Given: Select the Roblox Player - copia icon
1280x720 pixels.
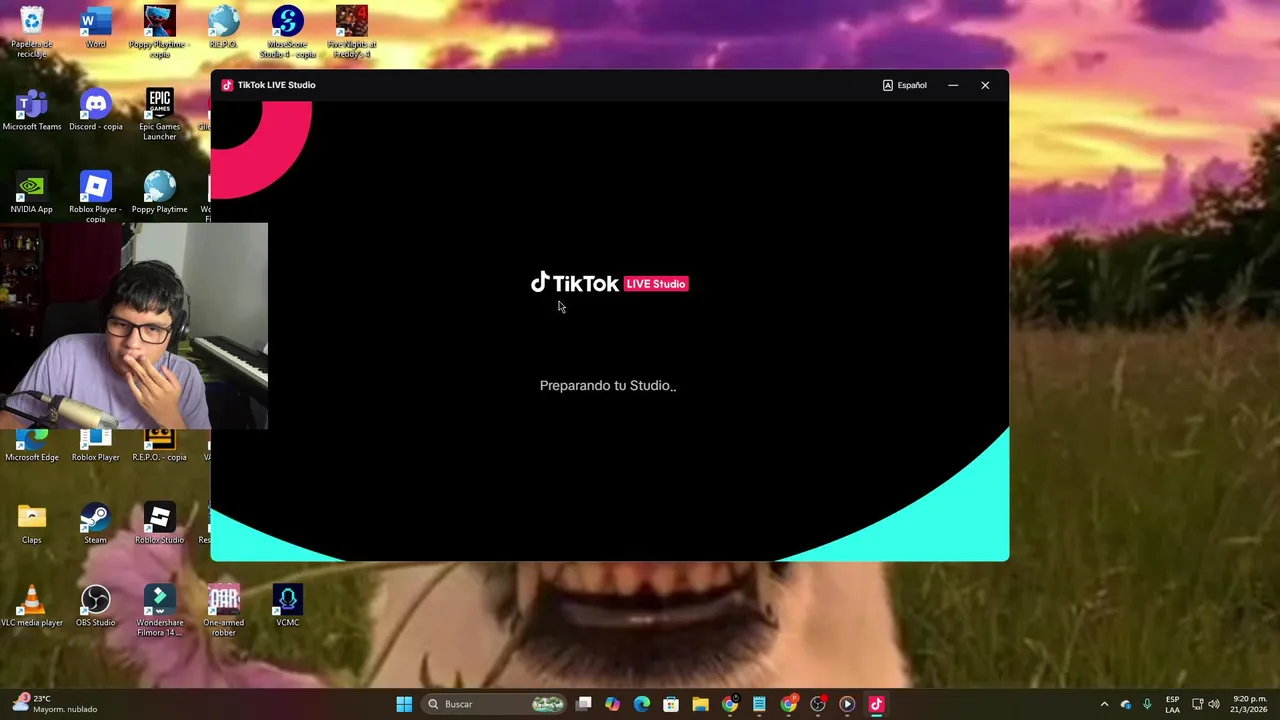Looking at the screenshot, I should pos(96,197).
